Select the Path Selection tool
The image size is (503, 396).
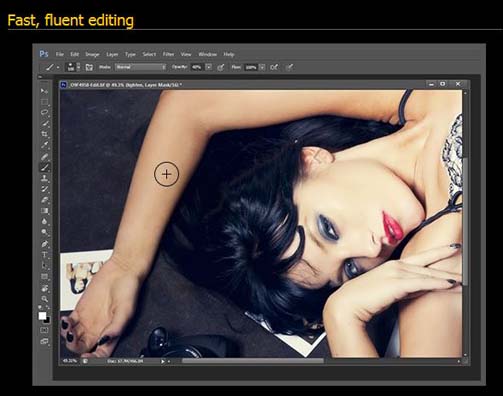pyautogui.click(x=44, y=266)
